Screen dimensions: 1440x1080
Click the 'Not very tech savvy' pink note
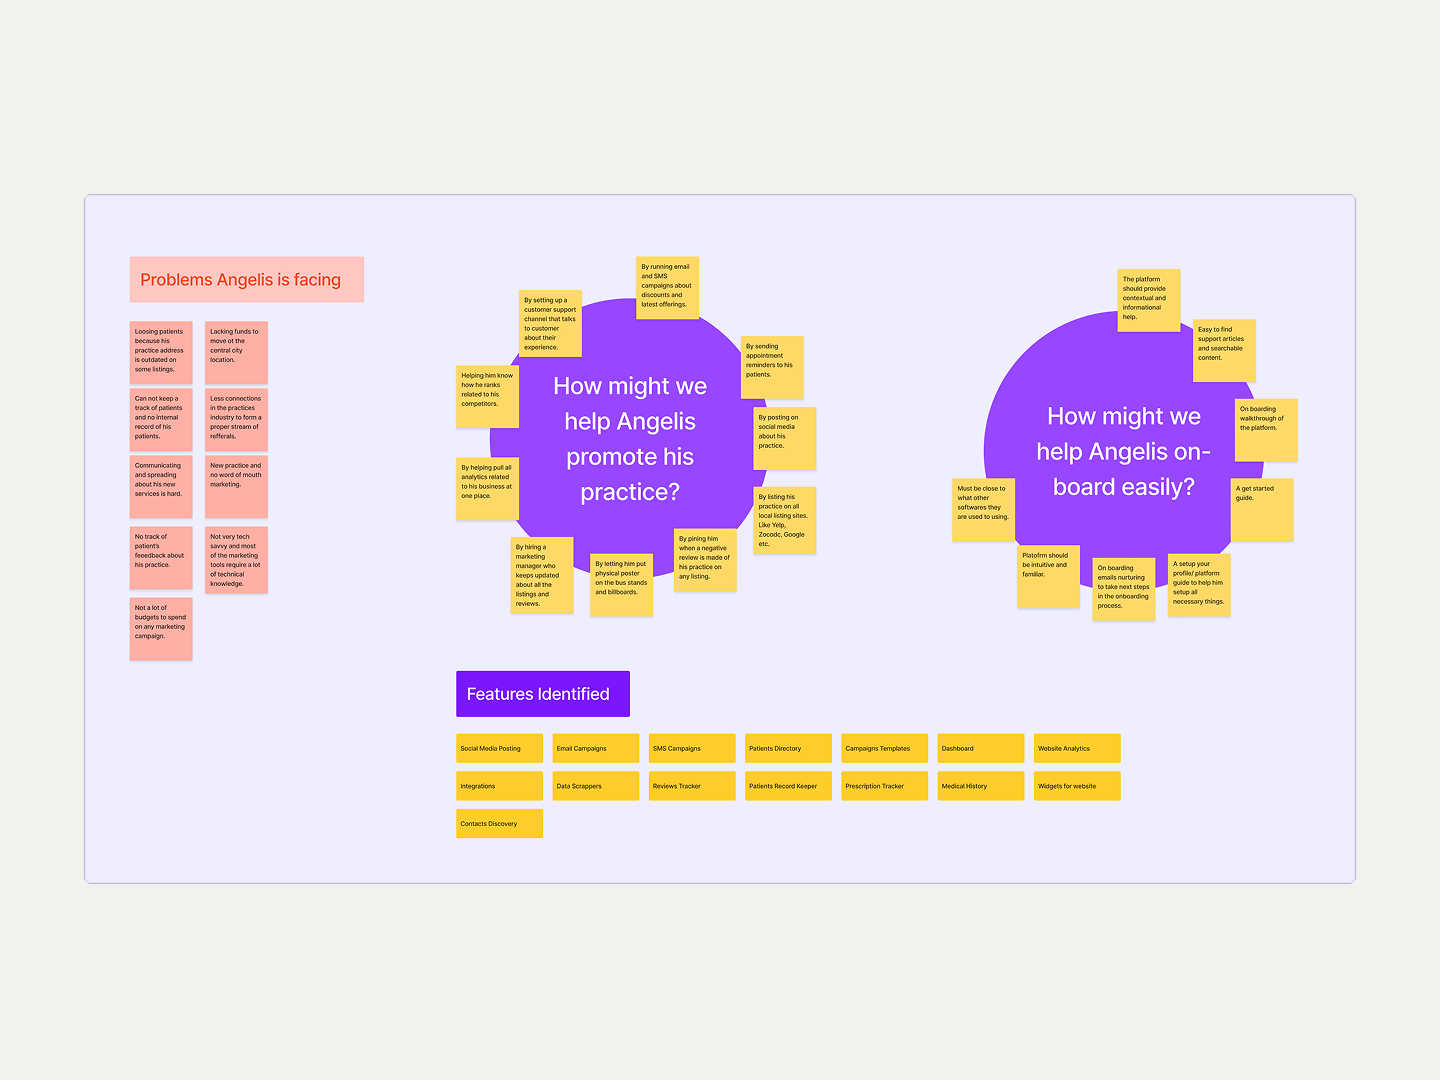(236, 560)
